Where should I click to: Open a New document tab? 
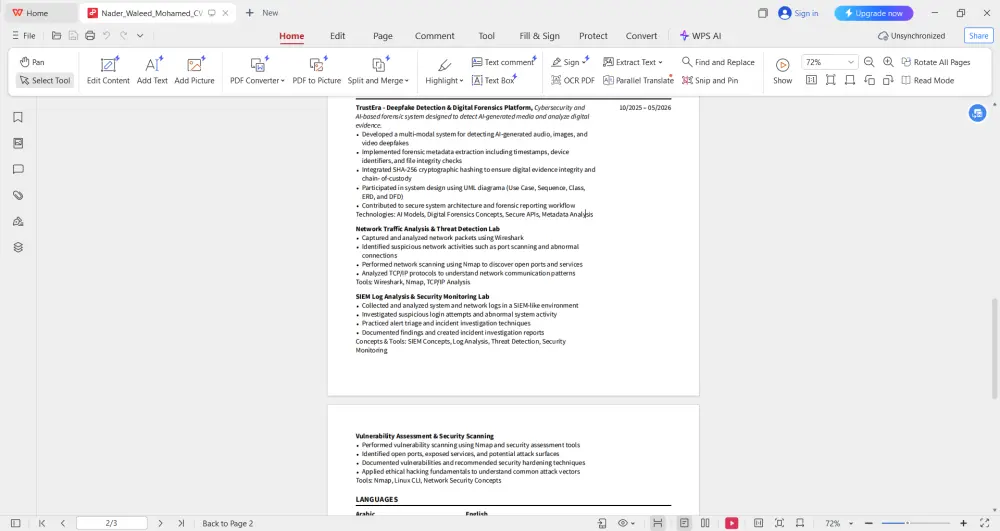point(262,13)
